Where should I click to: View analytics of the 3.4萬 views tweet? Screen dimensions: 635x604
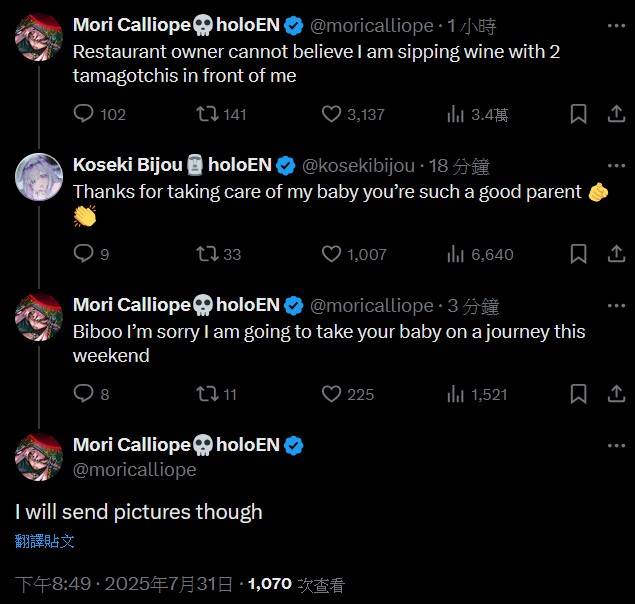pyautogui.click(x=456, y=114)
